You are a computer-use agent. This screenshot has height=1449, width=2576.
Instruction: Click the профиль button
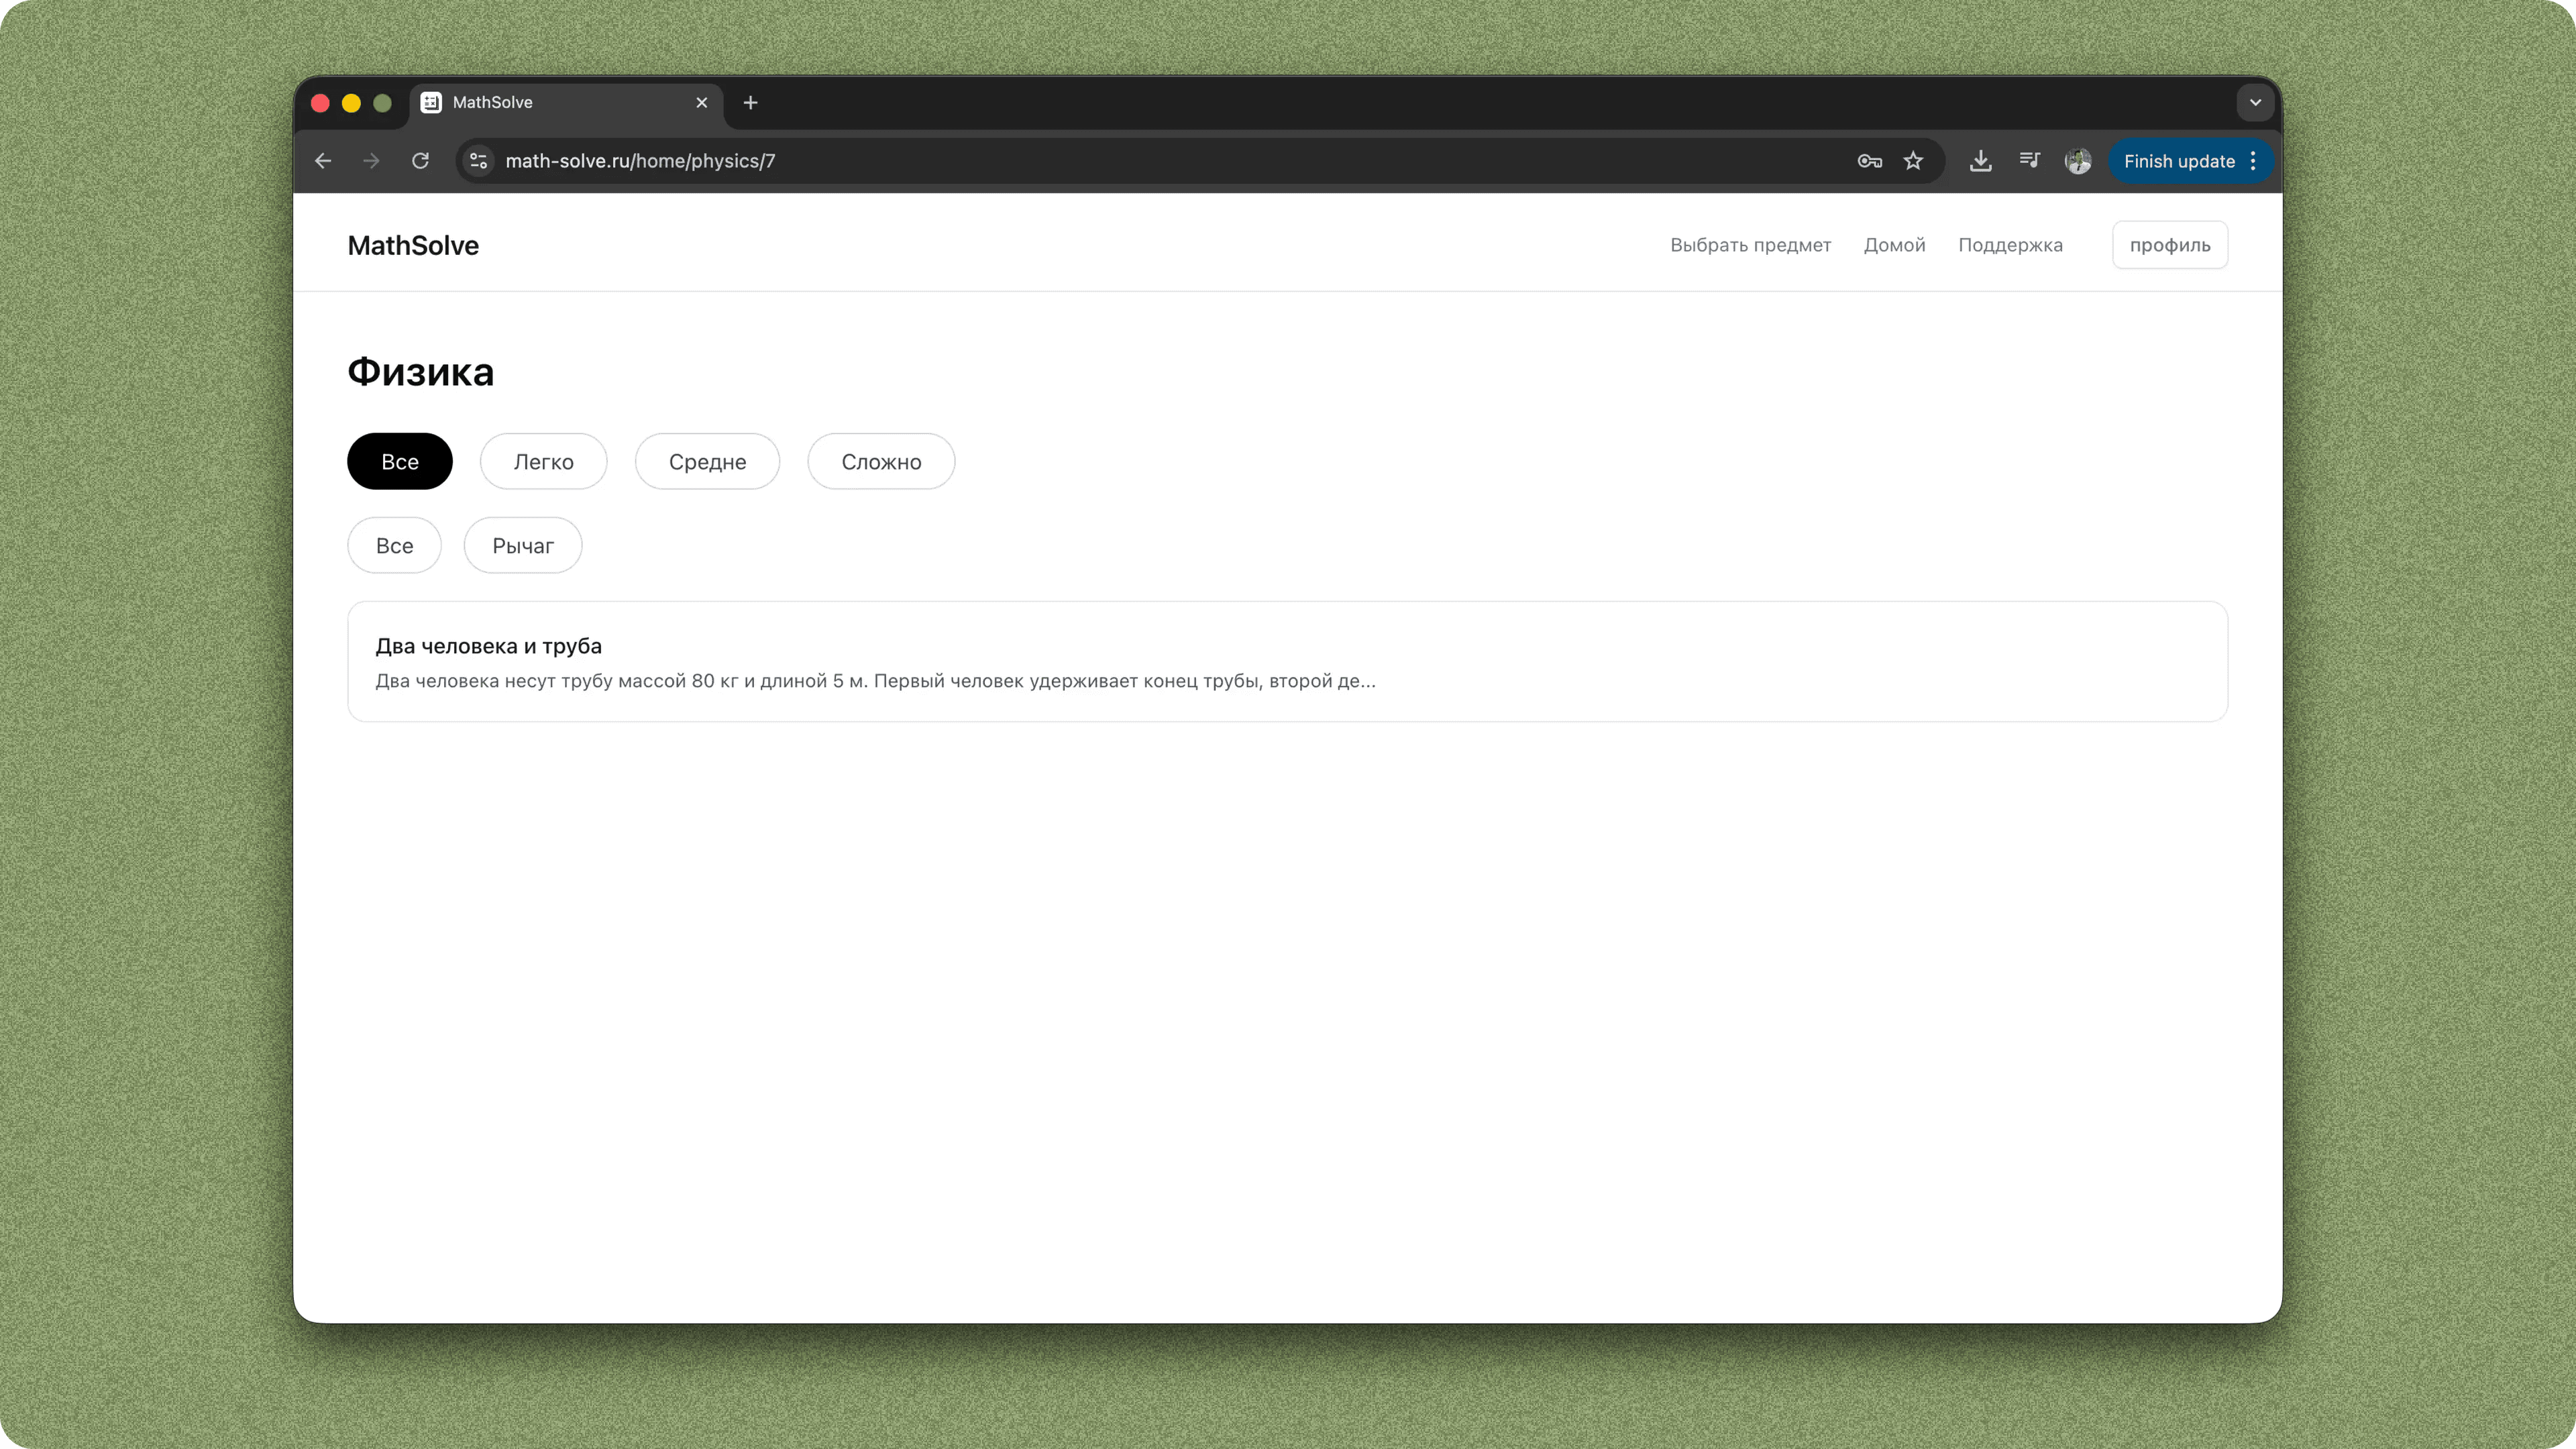pyautogui.click(x=2169, y=245)
